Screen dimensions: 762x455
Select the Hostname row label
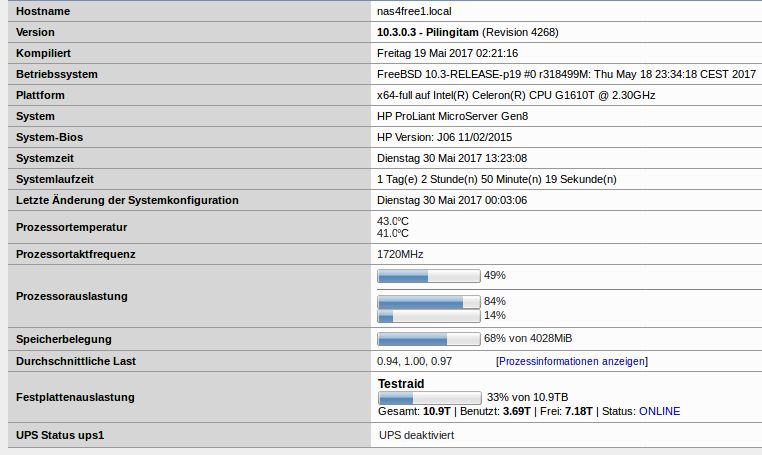43,11
